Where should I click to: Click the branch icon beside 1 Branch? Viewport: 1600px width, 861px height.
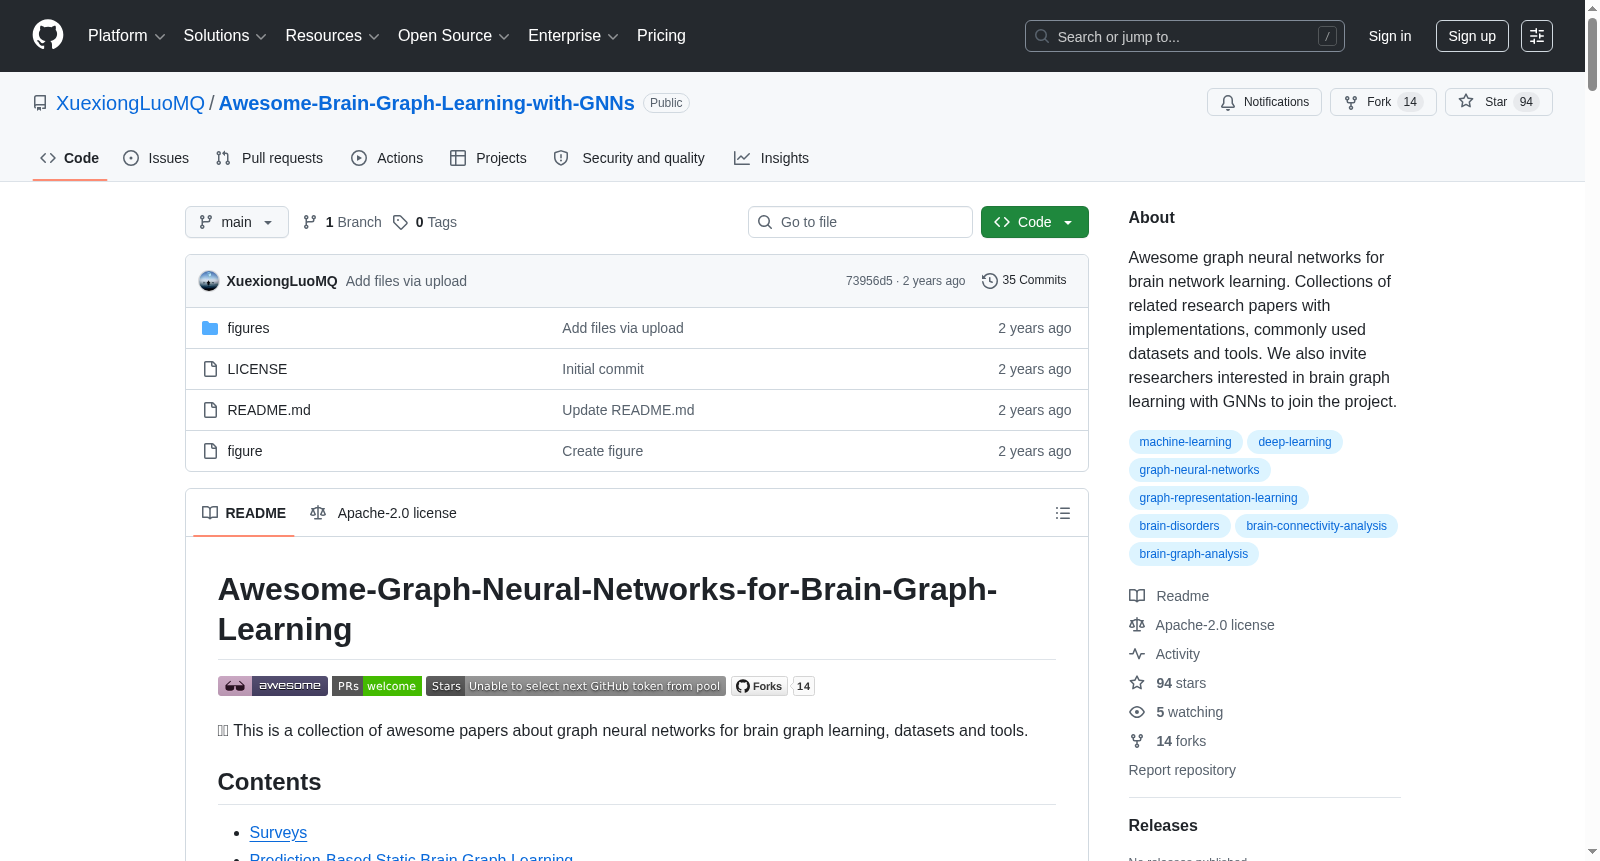pyautogui.click(x=310, y=222)
